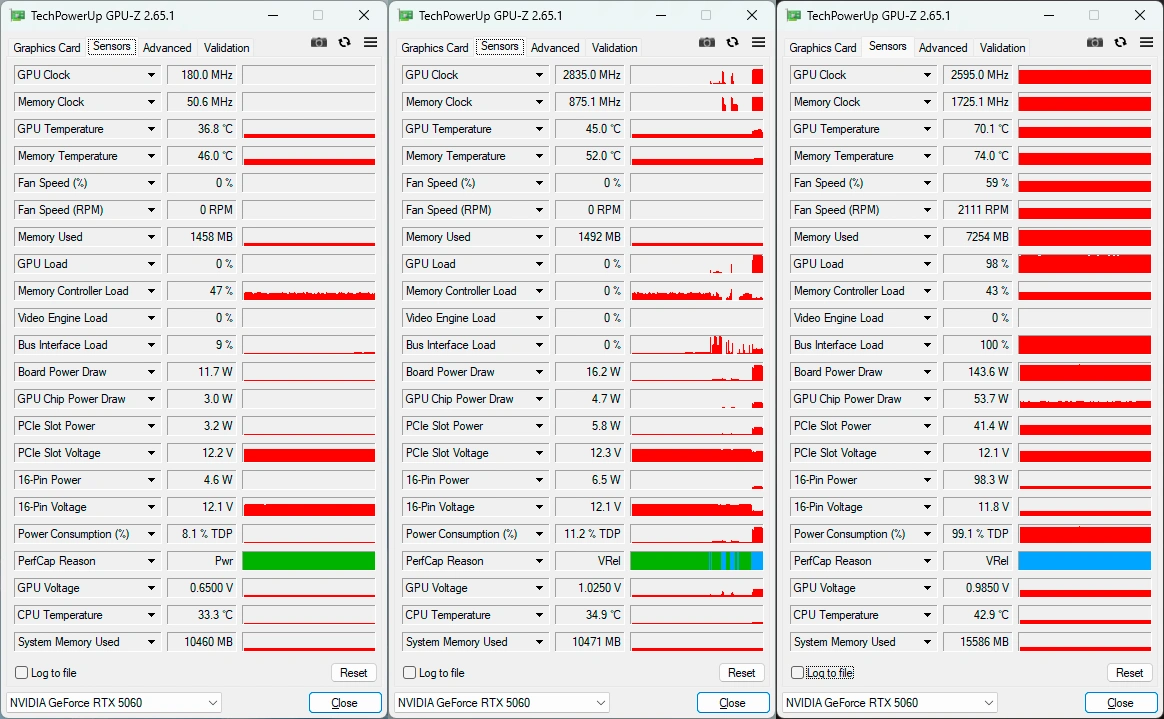
Task: Click Reset in the middle window
Action: (742, 673)
